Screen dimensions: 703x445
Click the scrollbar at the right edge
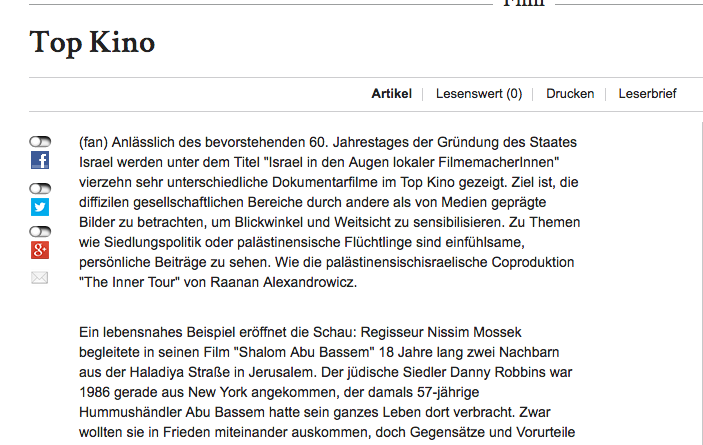pos(701,282)
